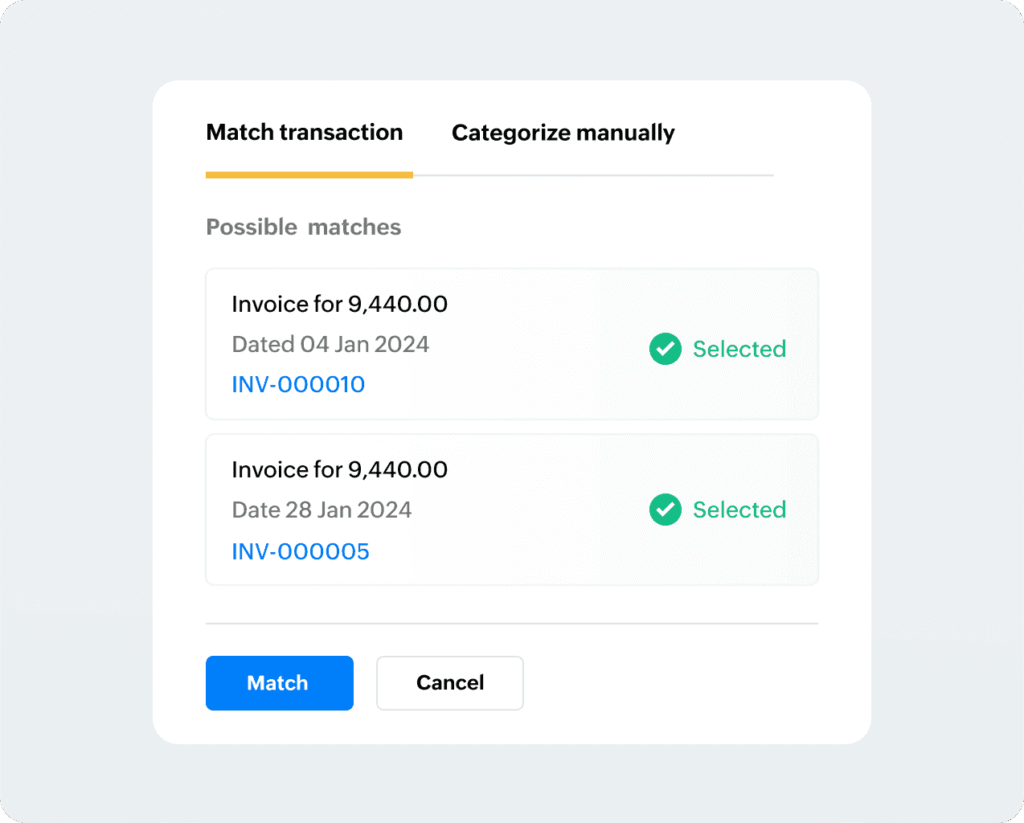Click the "Dated 04 Jan 2024" text
Image resolution: width=1024 pixels, height=823 pixels.
tap(330, 344)
